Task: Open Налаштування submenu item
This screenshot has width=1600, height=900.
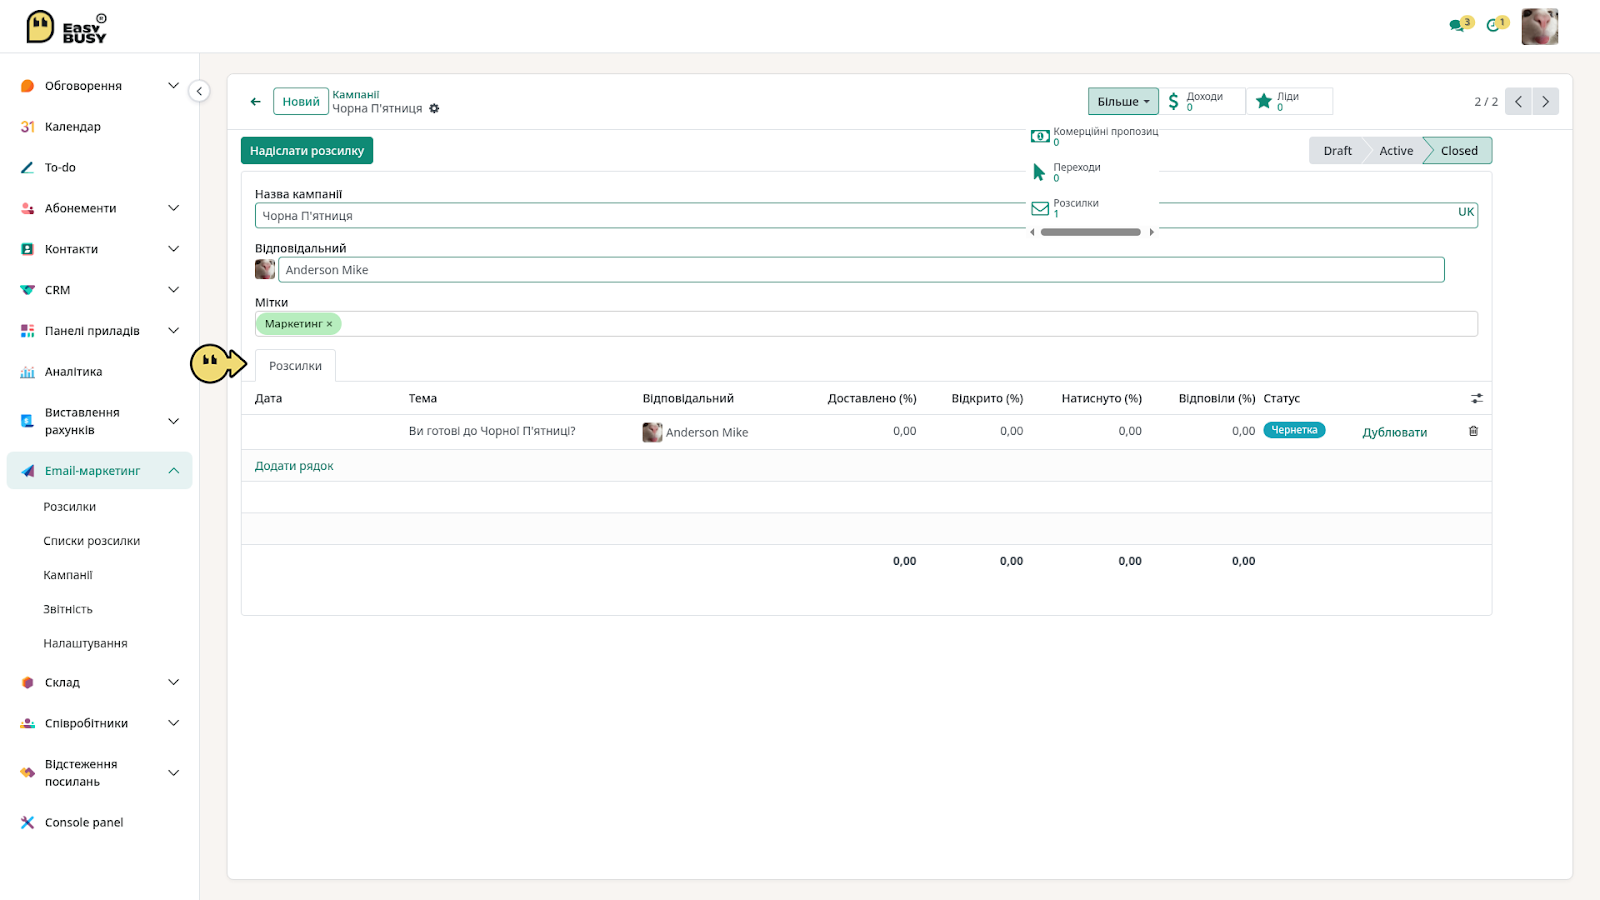Action: coord(85,643)
